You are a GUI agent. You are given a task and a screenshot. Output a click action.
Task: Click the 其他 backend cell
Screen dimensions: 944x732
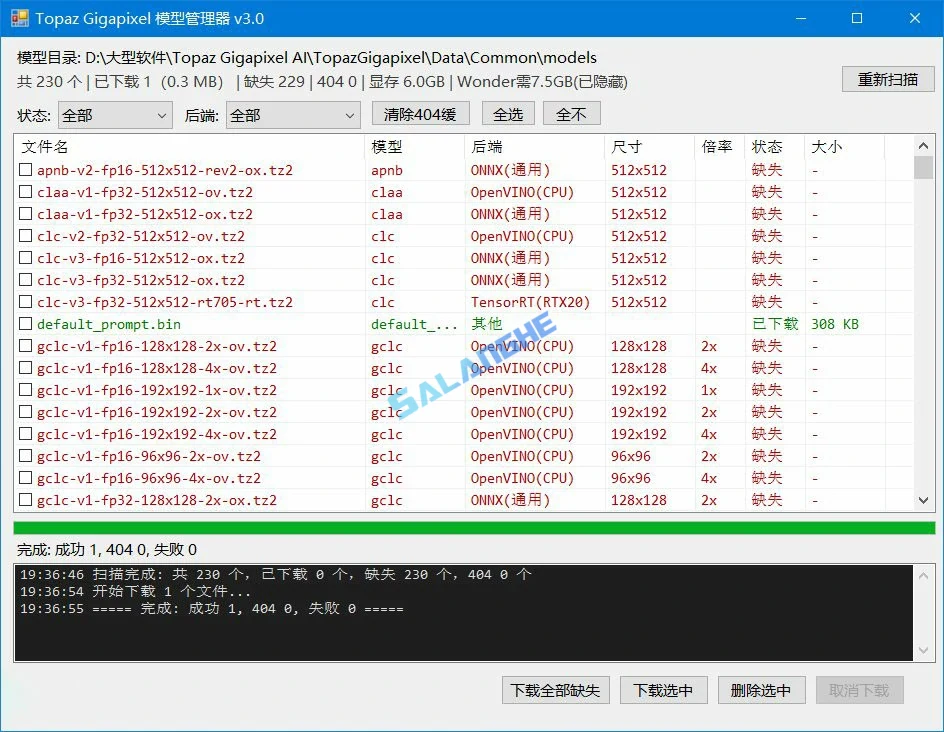point(486,324)
